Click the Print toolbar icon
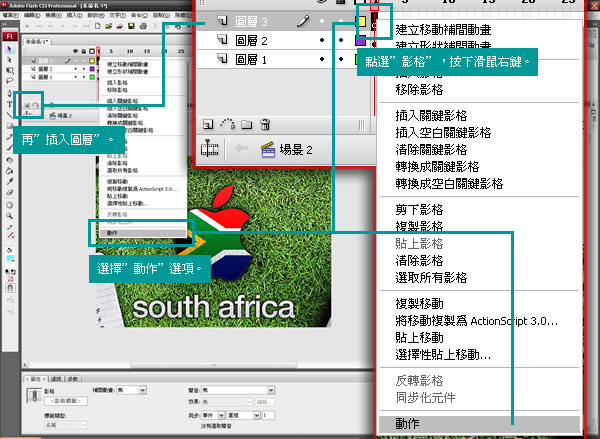This screenshot has height=439, width=600. (x=143, y=26)
